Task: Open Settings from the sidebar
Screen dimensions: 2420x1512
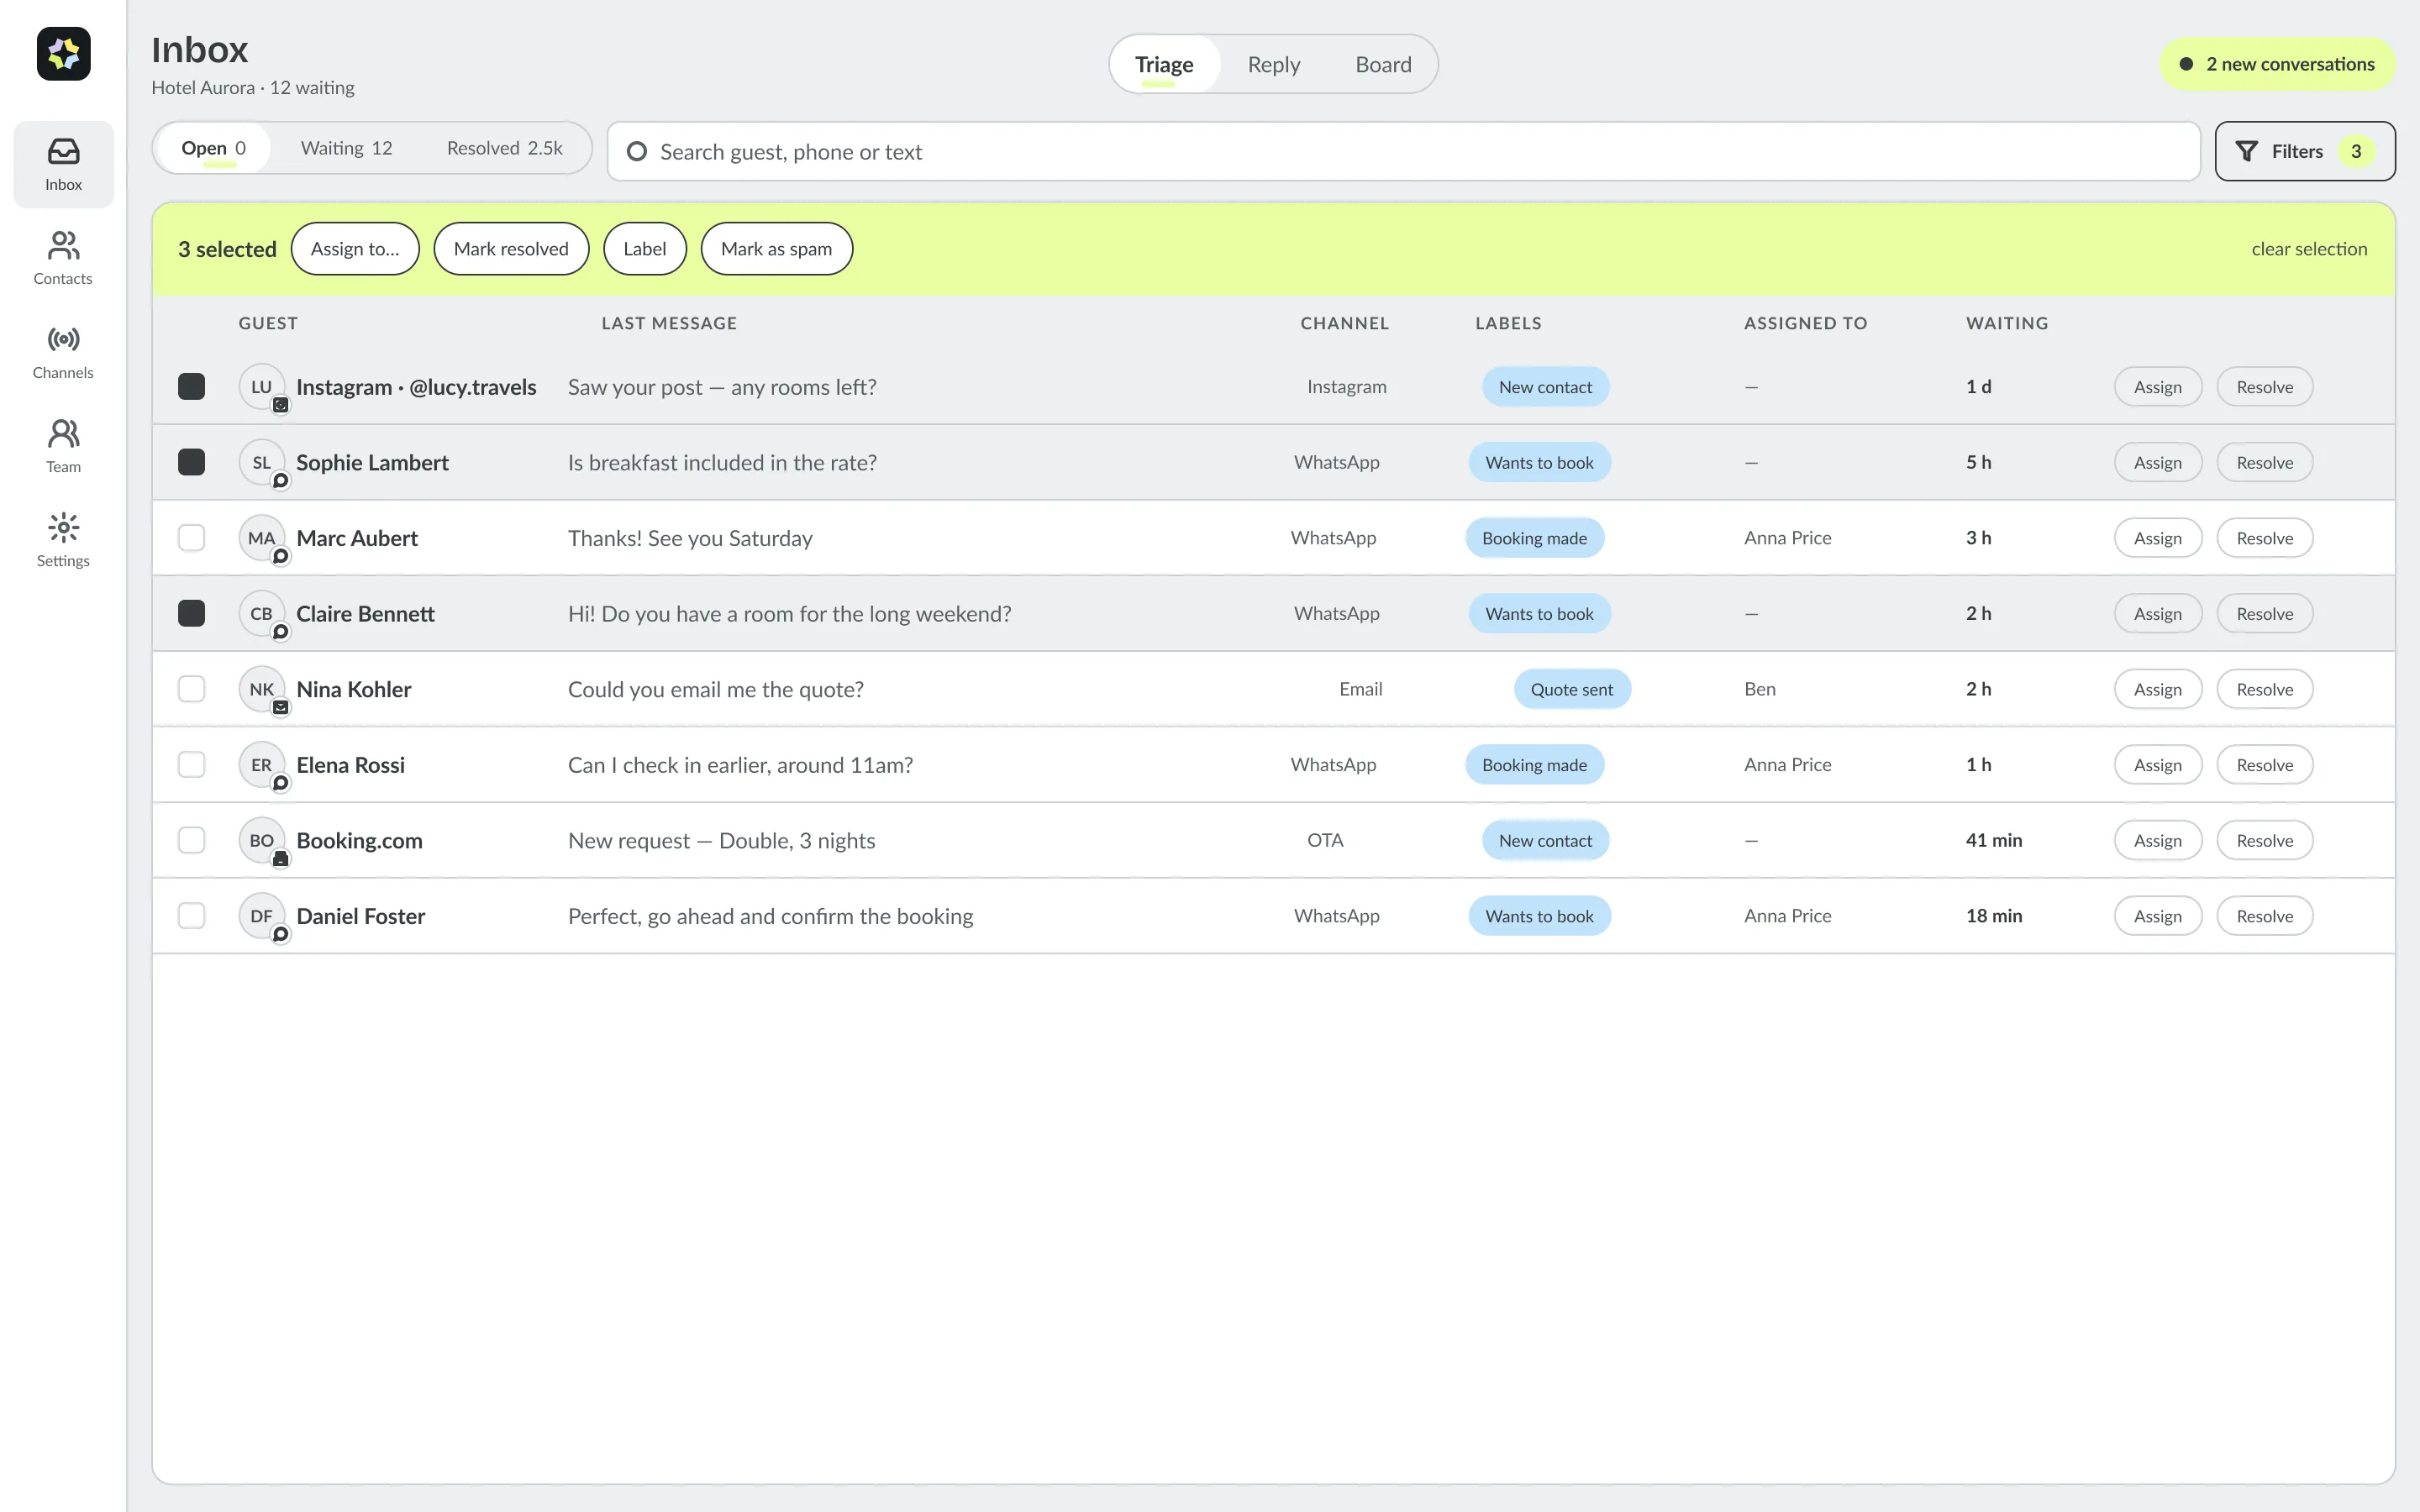Action: tap(63, 540)
